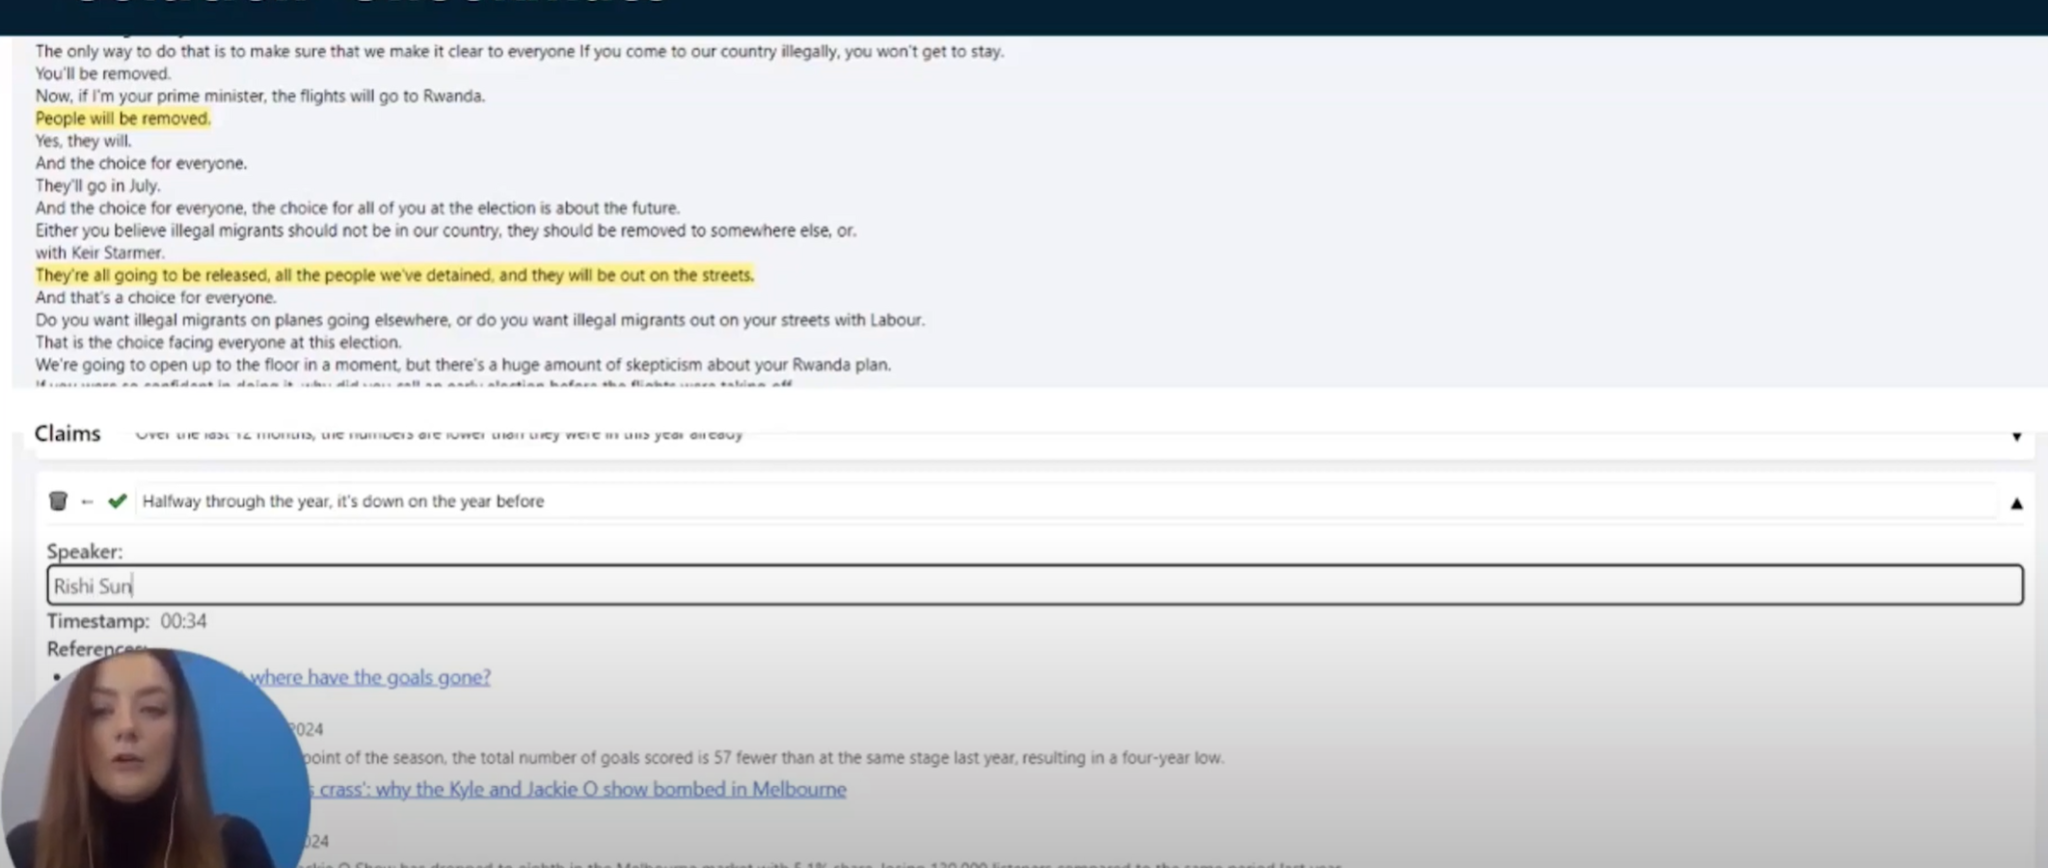The image size is (2048, 868).
Task: Click transcript line about skepticism of Rwanda plan
Action: tap(462, 365)
